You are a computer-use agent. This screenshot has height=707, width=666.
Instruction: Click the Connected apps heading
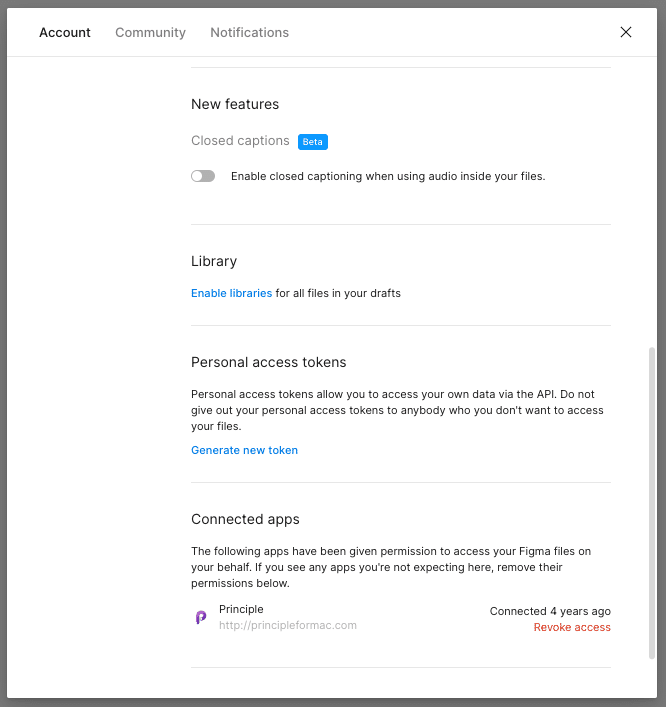(x=245, y=519)
